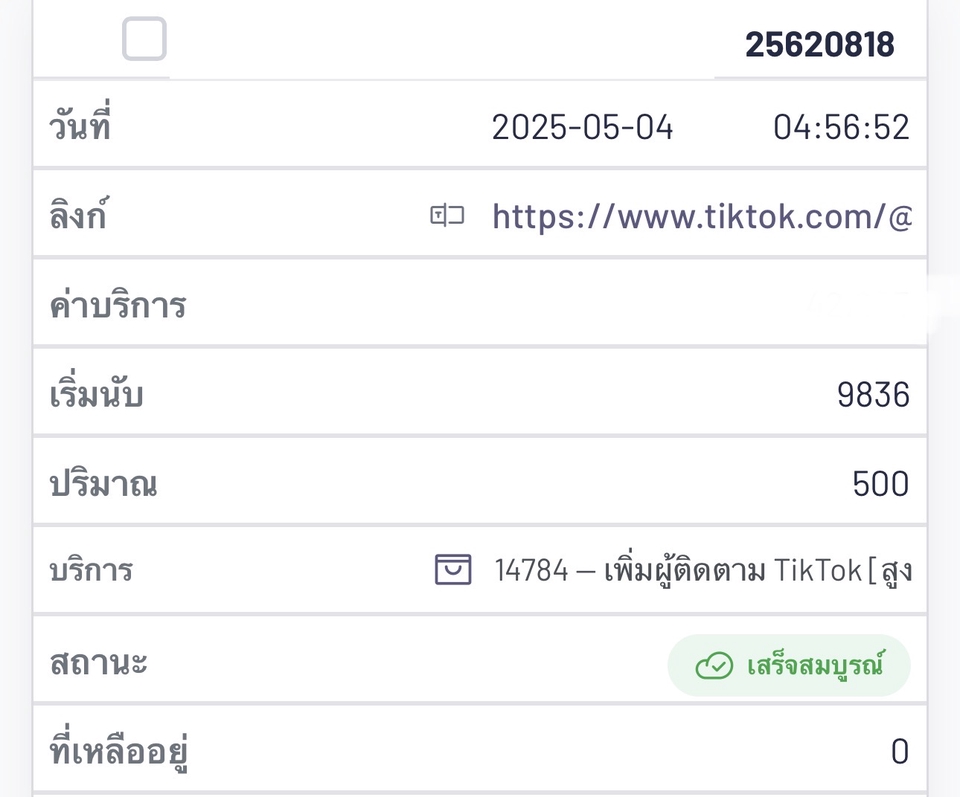Viewport: 960px width, 797px height.
Task: Click the เริ่มนับ value 9836
Action: 875,394
